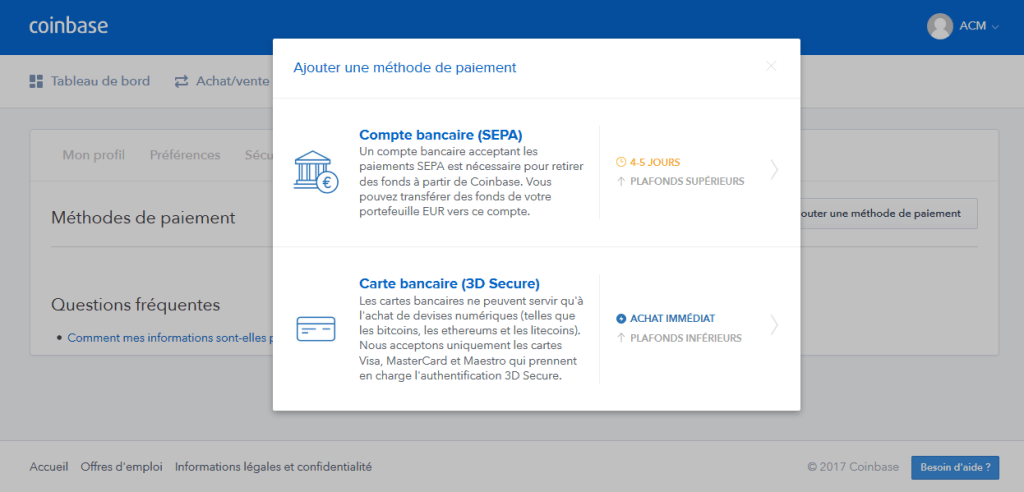Click the SEPA account description paragraph
The height and width of the screenshot is (492, 1024).
coord(472,182)
